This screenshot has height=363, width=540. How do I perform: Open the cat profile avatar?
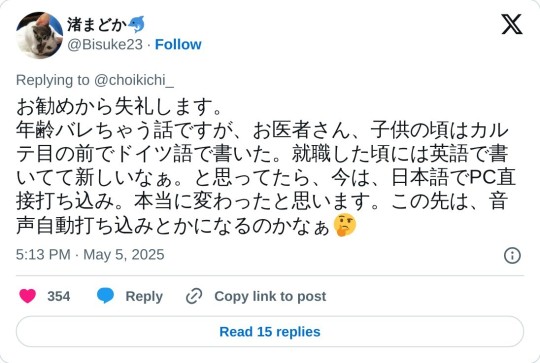[40, 35]
